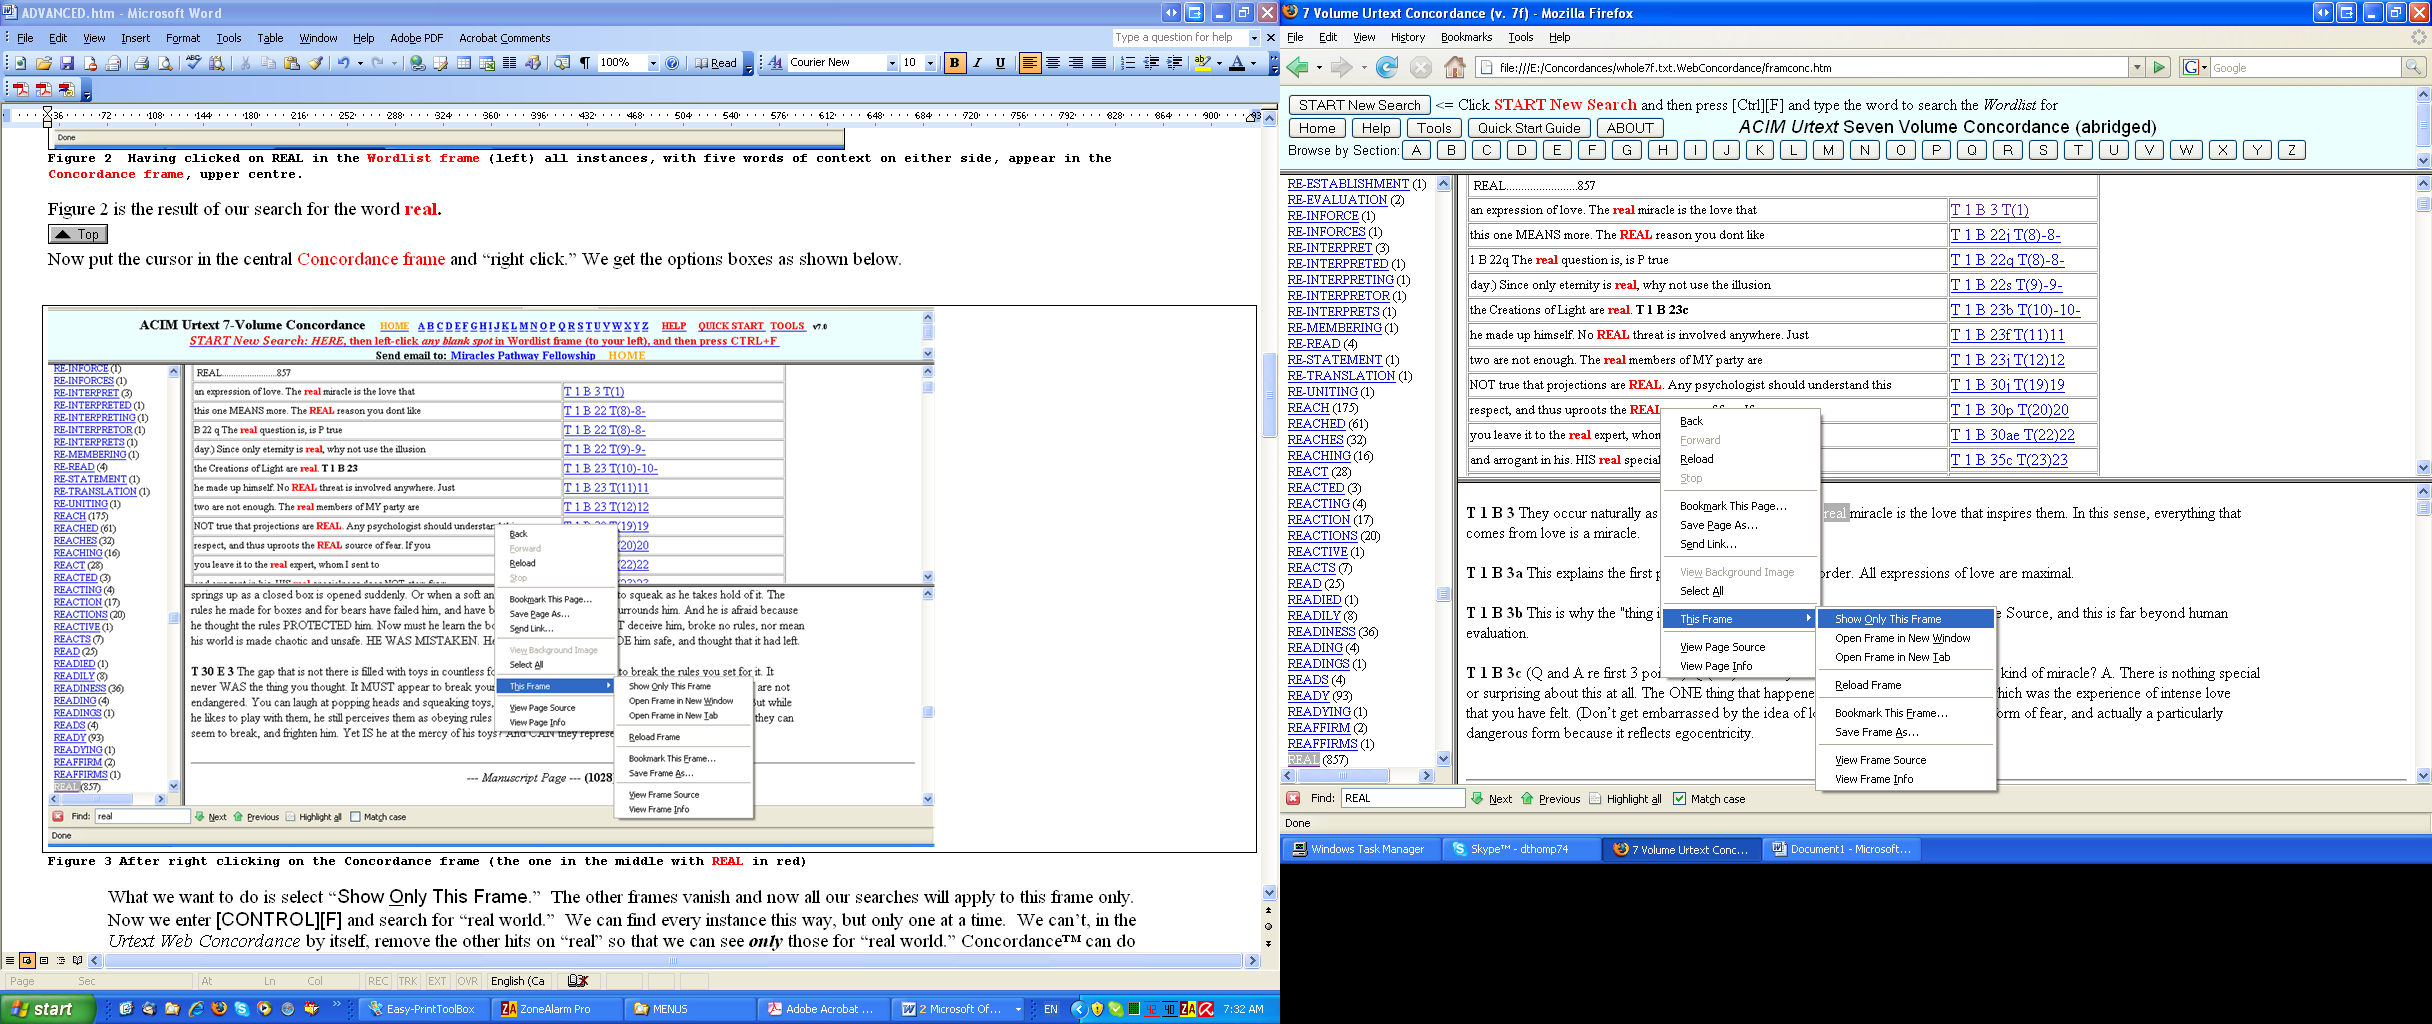Open the Bookmarks menu in Firefox

click(x=1466, y=38)
